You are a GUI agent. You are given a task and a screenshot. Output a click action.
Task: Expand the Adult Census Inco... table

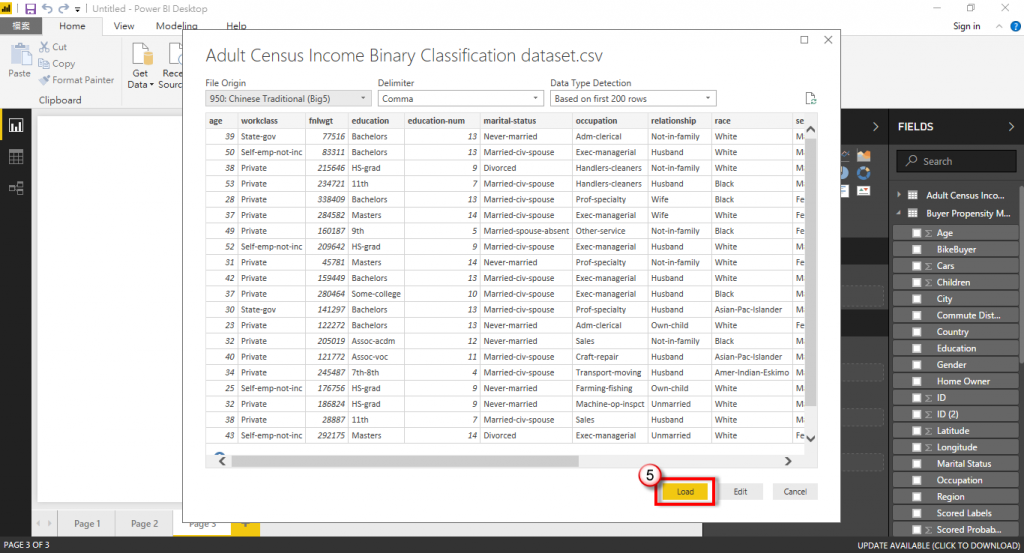[x=899, y=195]
